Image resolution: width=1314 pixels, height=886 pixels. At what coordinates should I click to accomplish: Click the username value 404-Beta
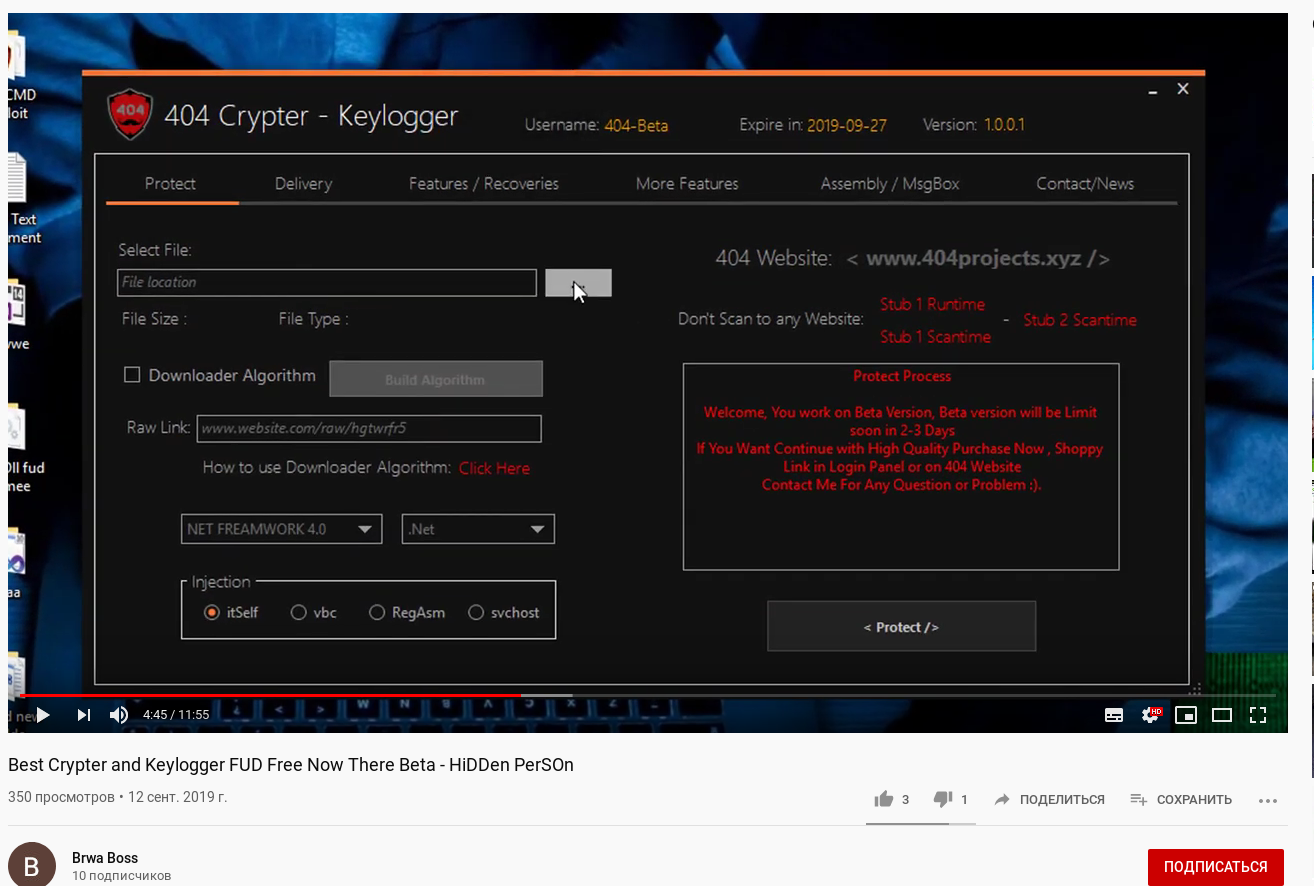point(636,126)
